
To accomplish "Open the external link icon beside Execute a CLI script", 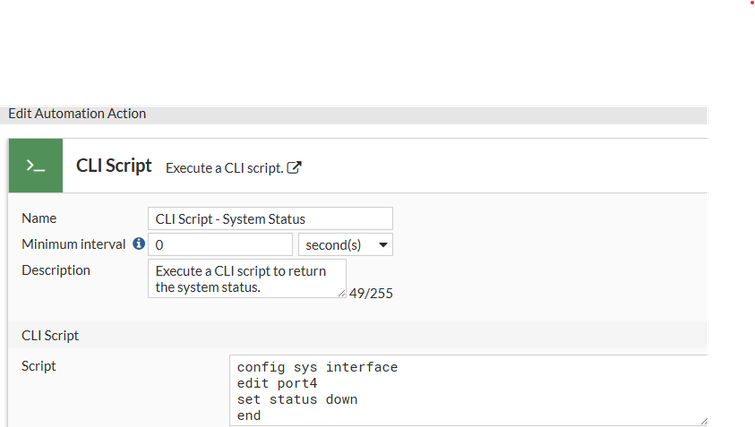I will click(x=294, y=168).
